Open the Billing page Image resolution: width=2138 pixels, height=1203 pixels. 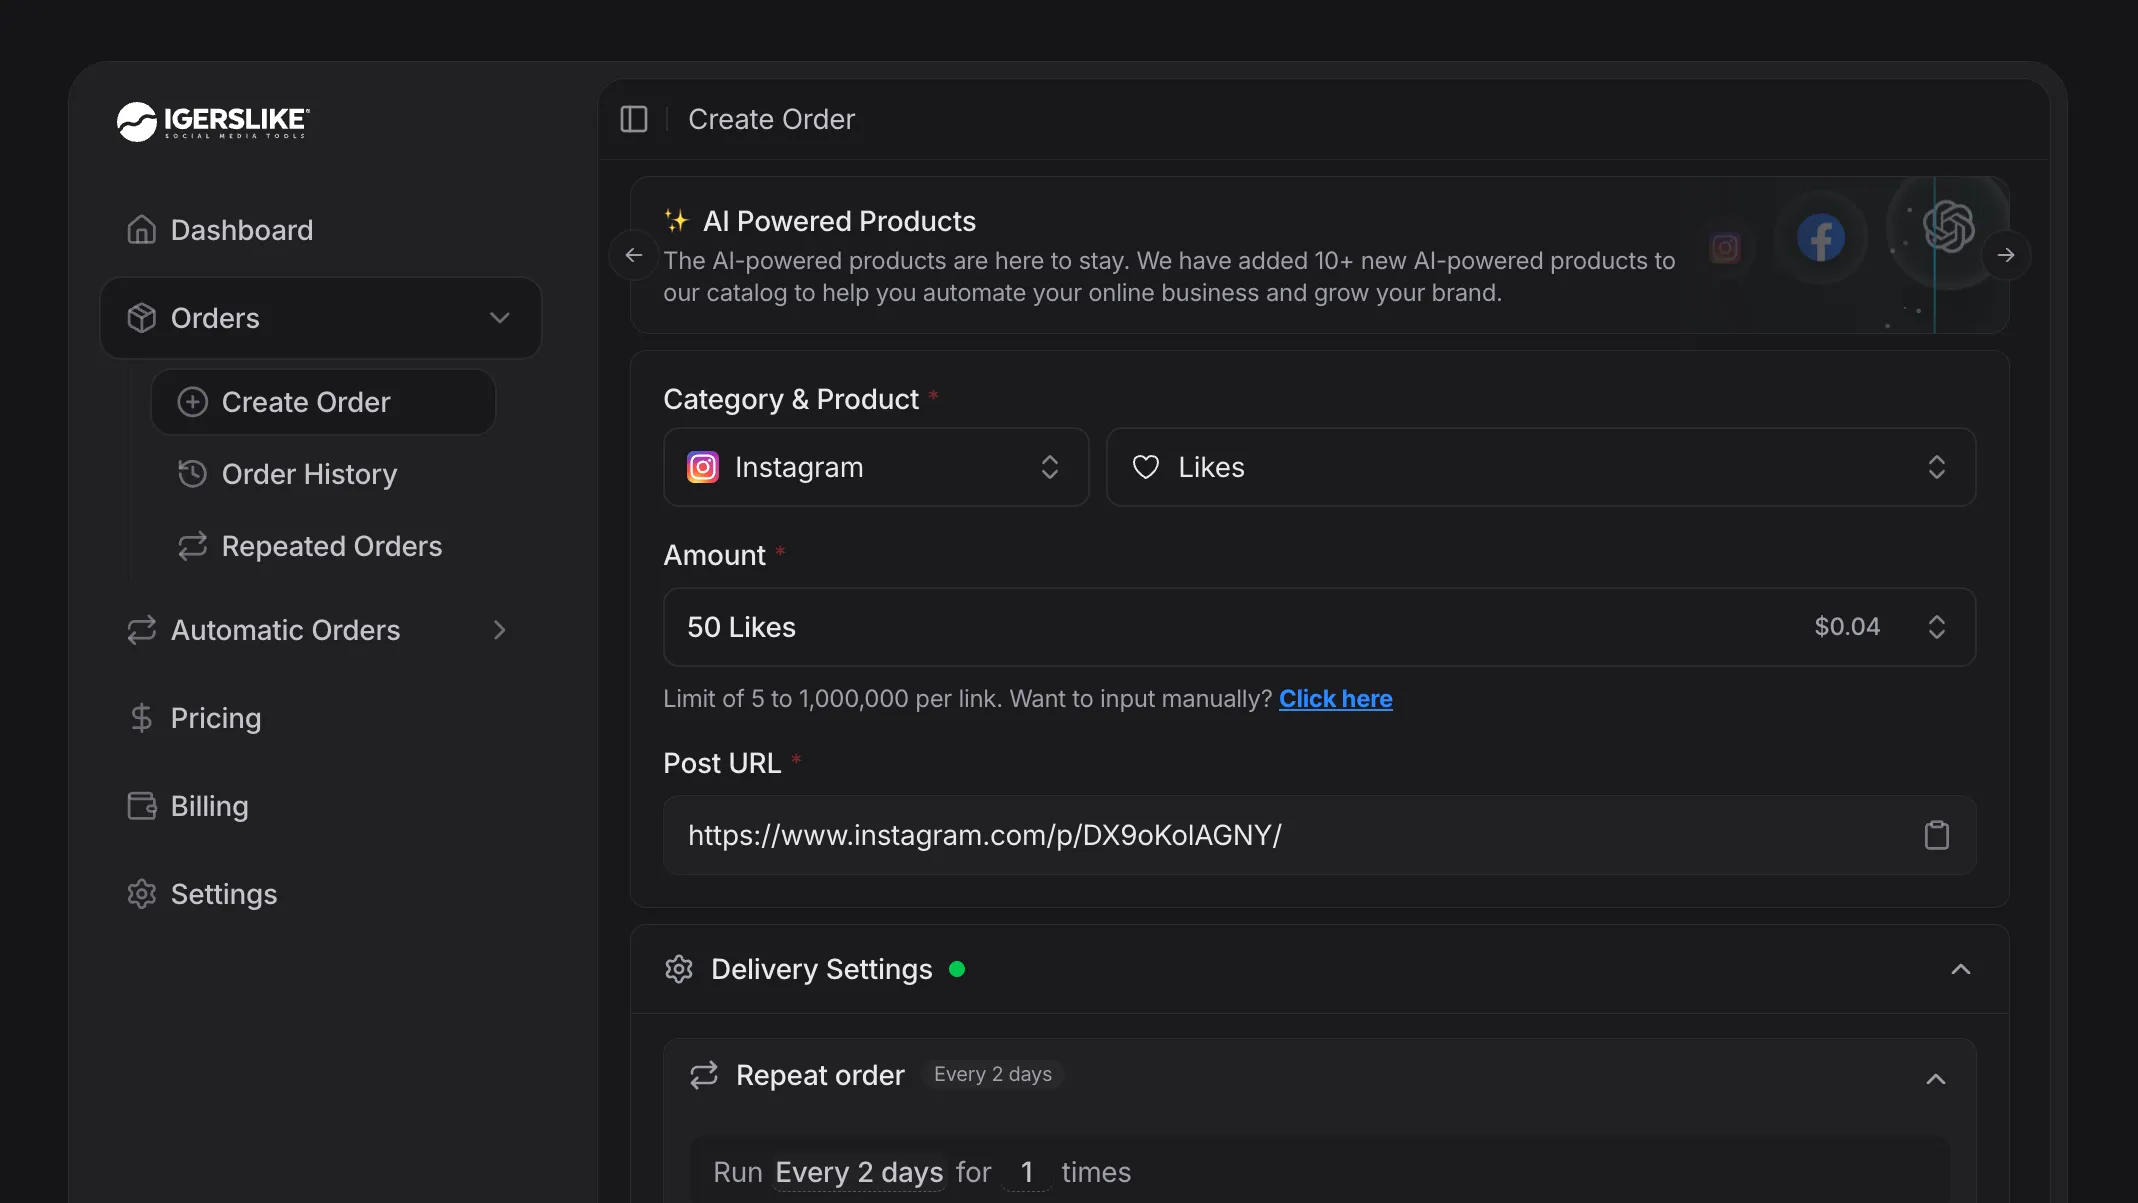tap(320, 806)
